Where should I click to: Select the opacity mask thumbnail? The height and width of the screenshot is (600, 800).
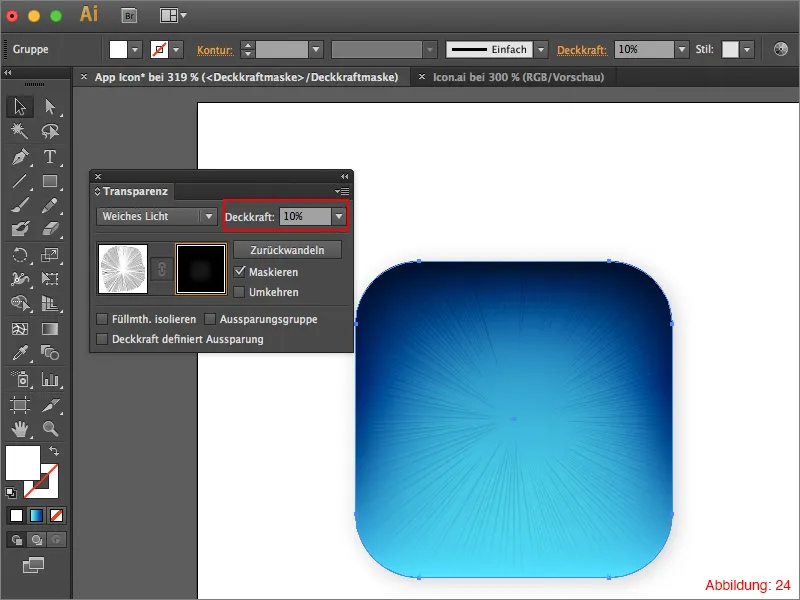tap(201, 269)
